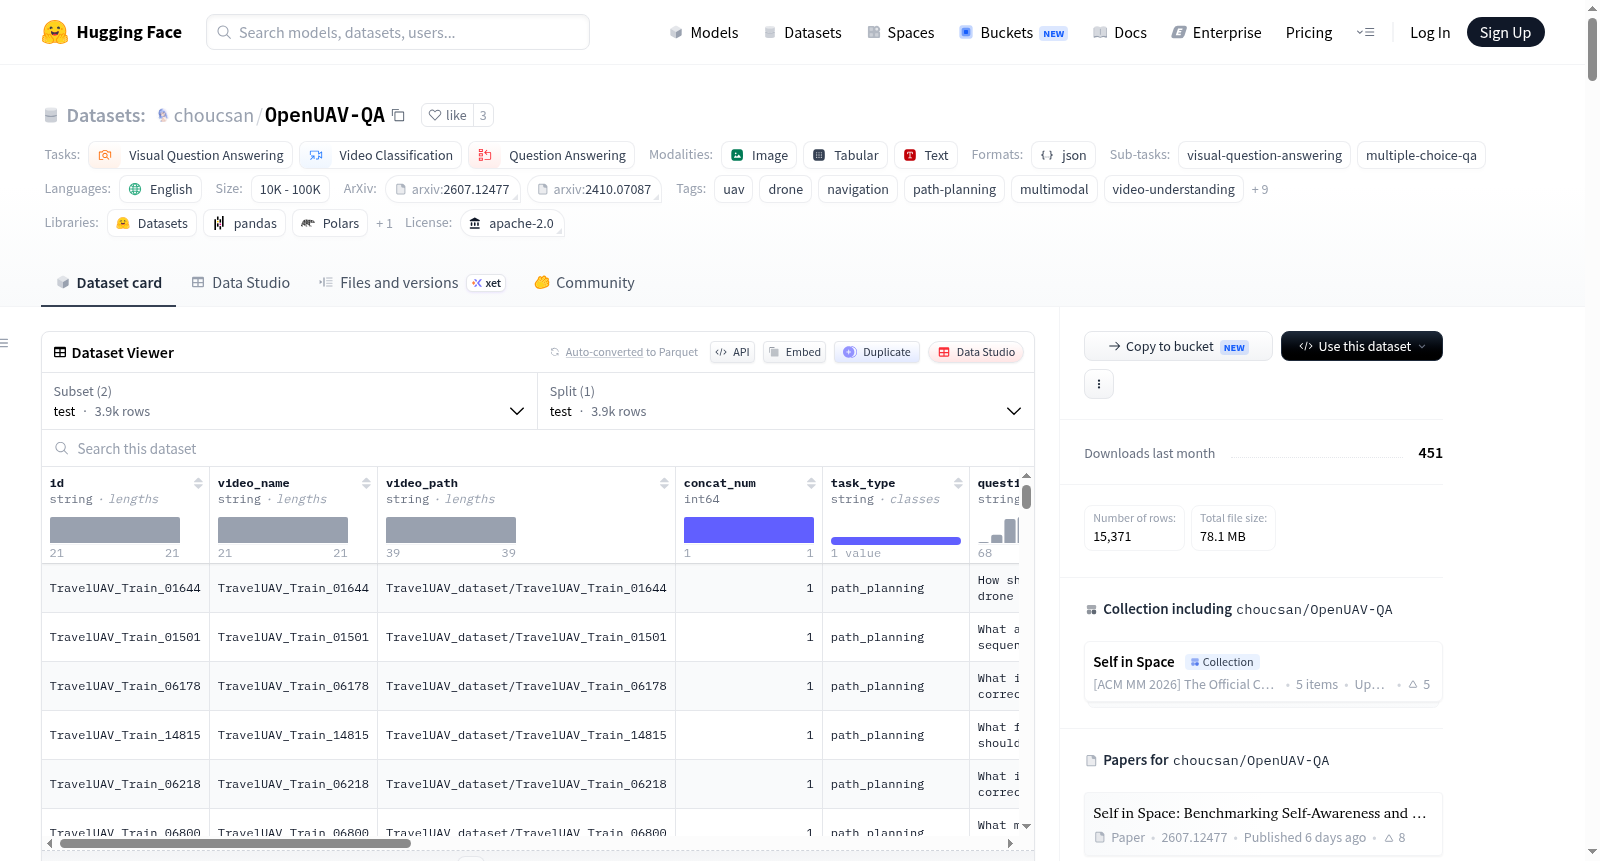Click the Polars library tag
The width and height of the screenshot is (1600, 861).
pos(330,223)
